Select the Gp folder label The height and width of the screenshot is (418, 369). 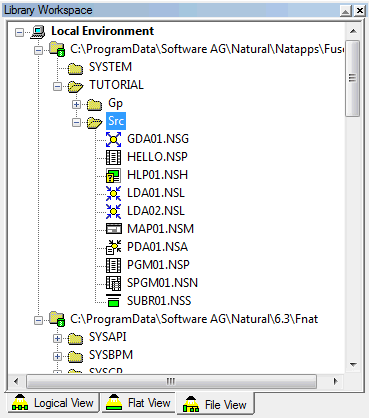pyautogui.click(x=115, y=103)
